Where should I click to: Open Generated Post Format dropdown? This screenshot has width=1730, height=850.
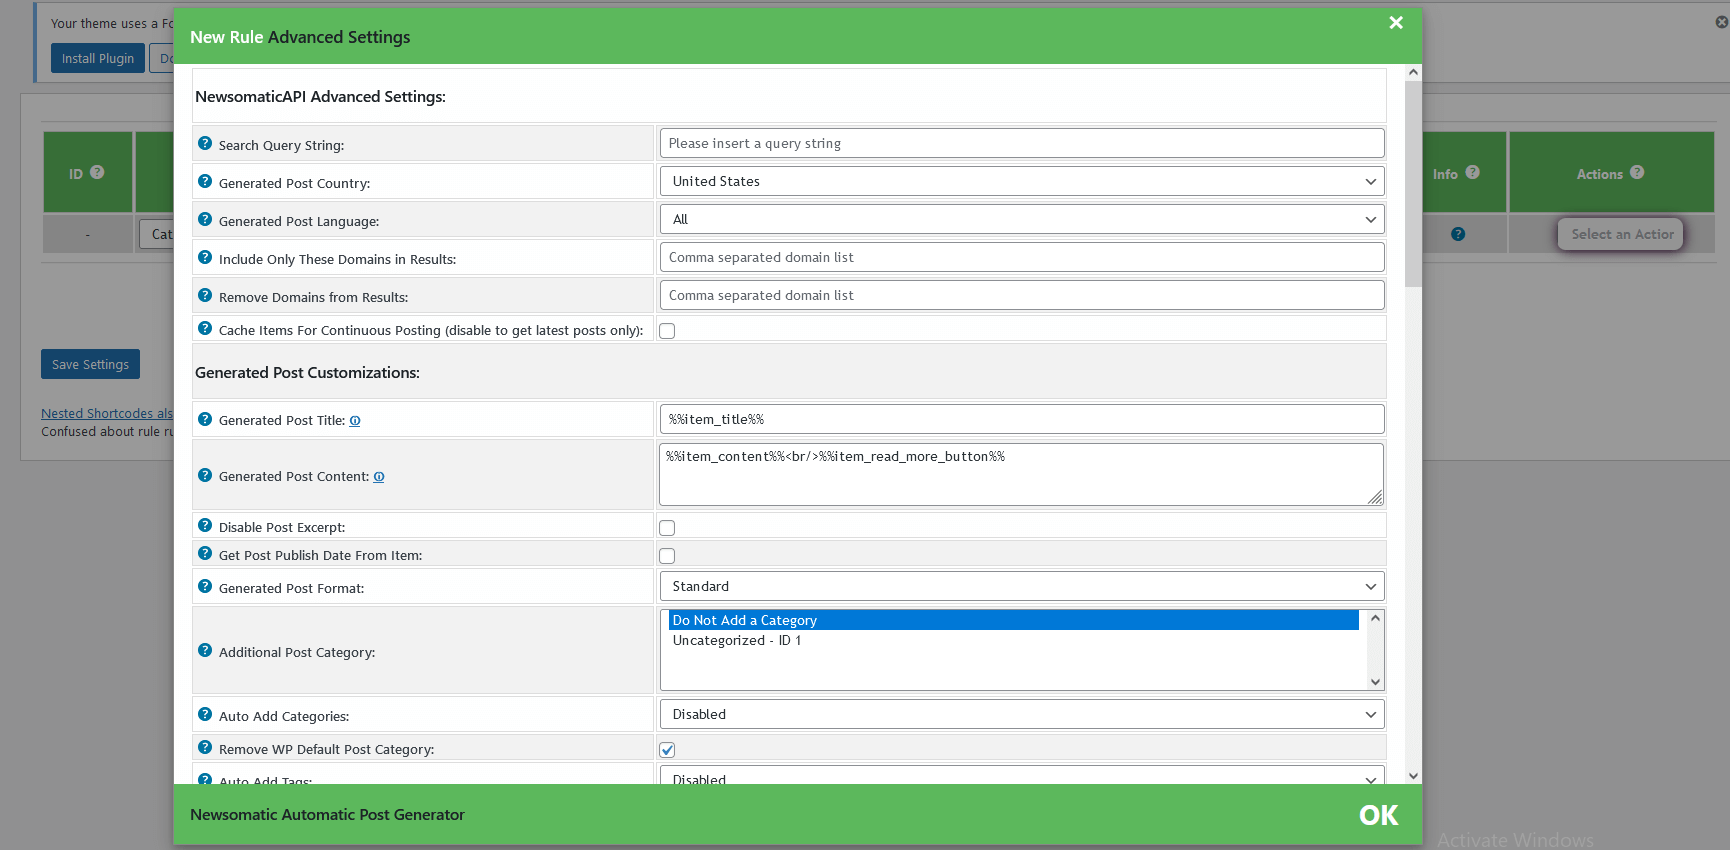pos(1022,586)
